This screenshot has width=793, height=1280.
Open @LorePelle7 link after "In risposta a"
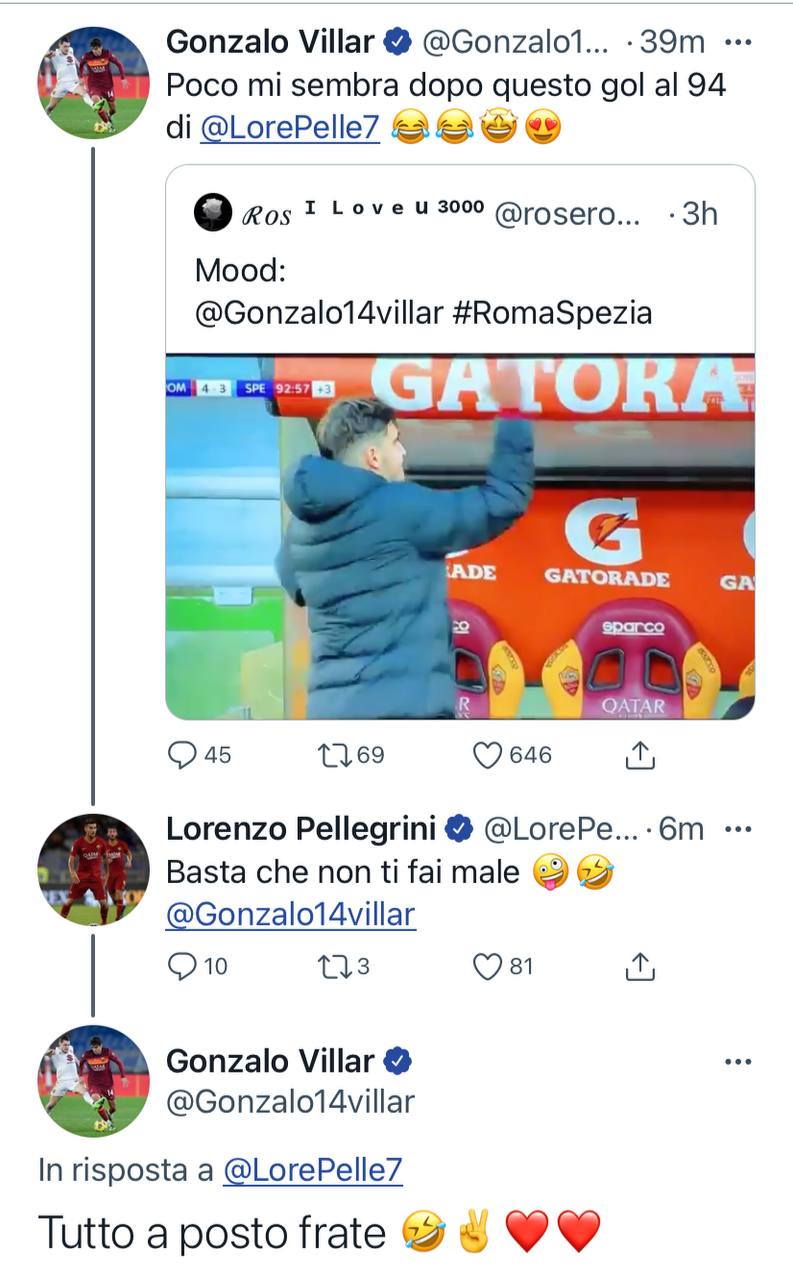pyautogui.click(x=312, y=1171)
